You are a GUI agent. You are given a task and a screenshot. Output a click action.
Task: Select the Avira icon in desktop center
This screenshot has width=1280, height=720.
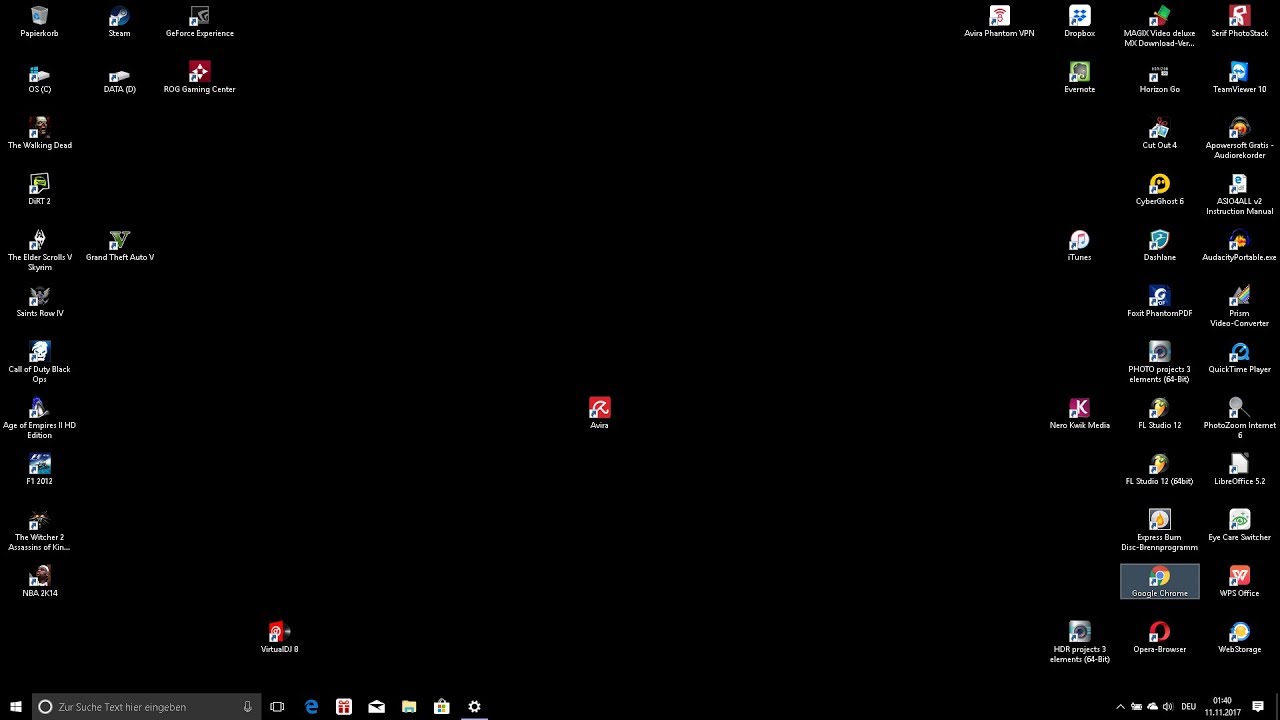[x=599, y=414]
